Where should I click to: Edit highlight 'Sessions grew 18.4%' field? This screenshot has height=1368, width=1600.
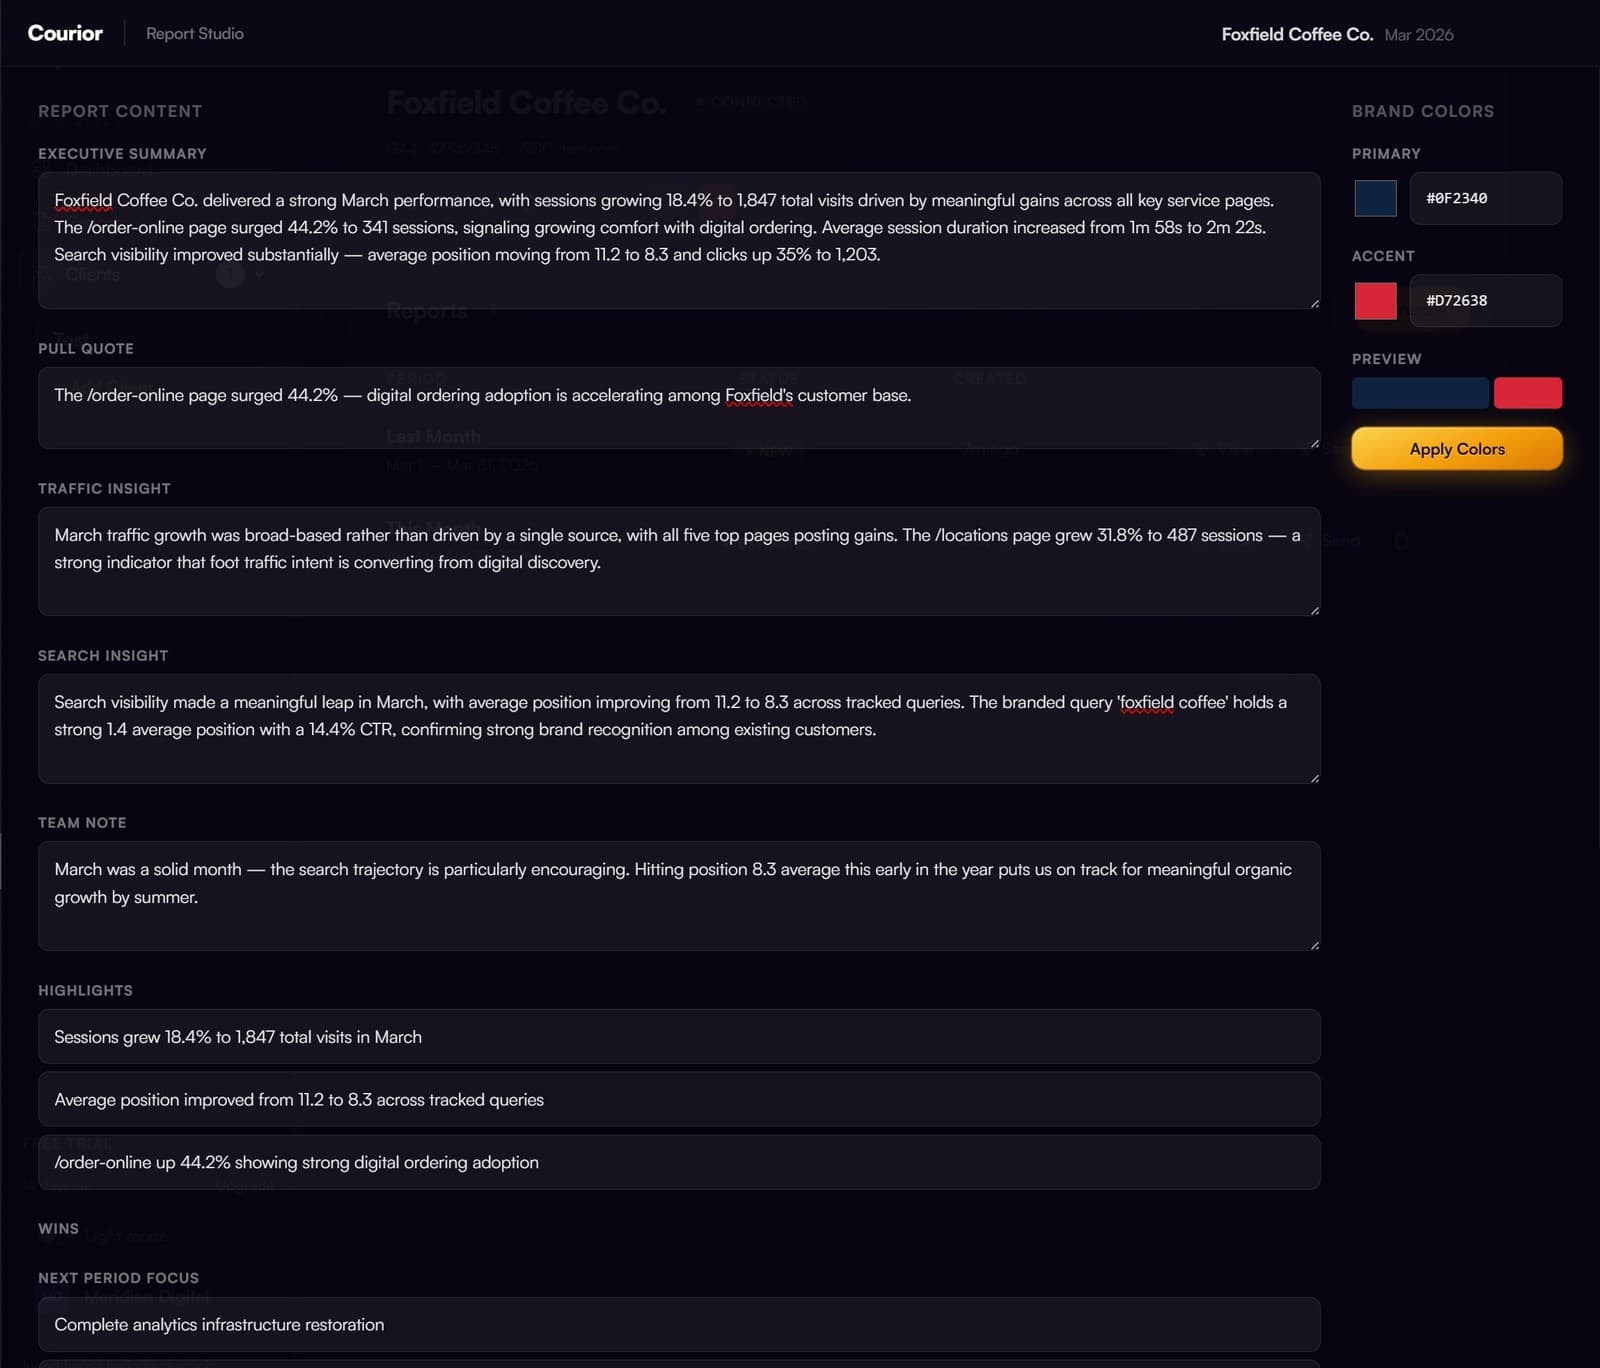click(679, 1037)
